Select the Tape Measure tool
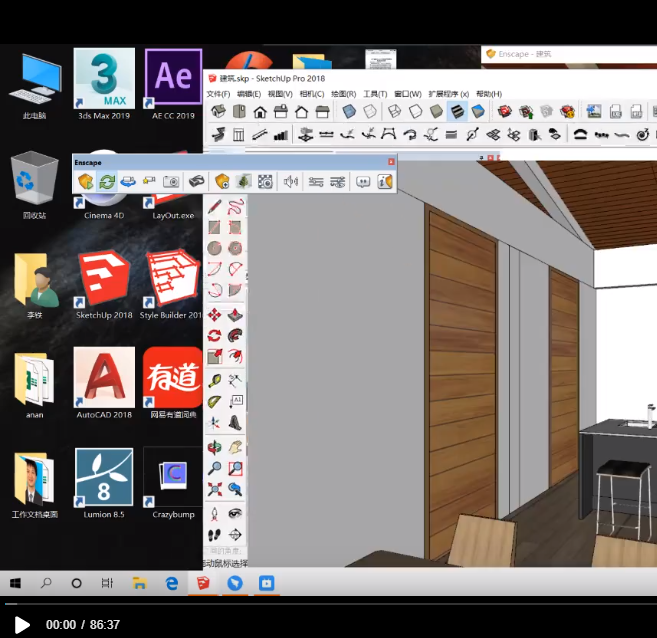The image size is (657, 638). click(x=215, y=380)
